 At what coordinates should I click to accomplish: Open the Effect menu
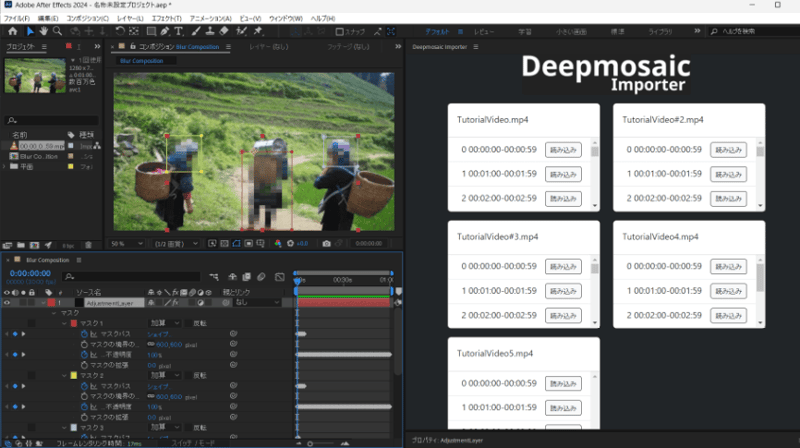tap(166, 18)
